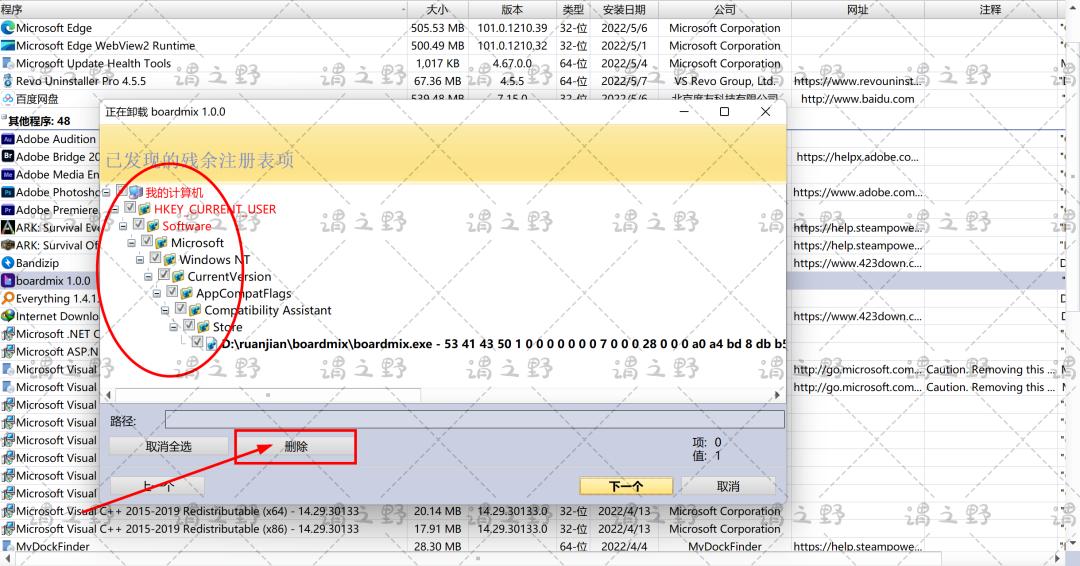Select the 百度网盘 program icon
This screenshot has height=566, width=1080.
point(8,99)
